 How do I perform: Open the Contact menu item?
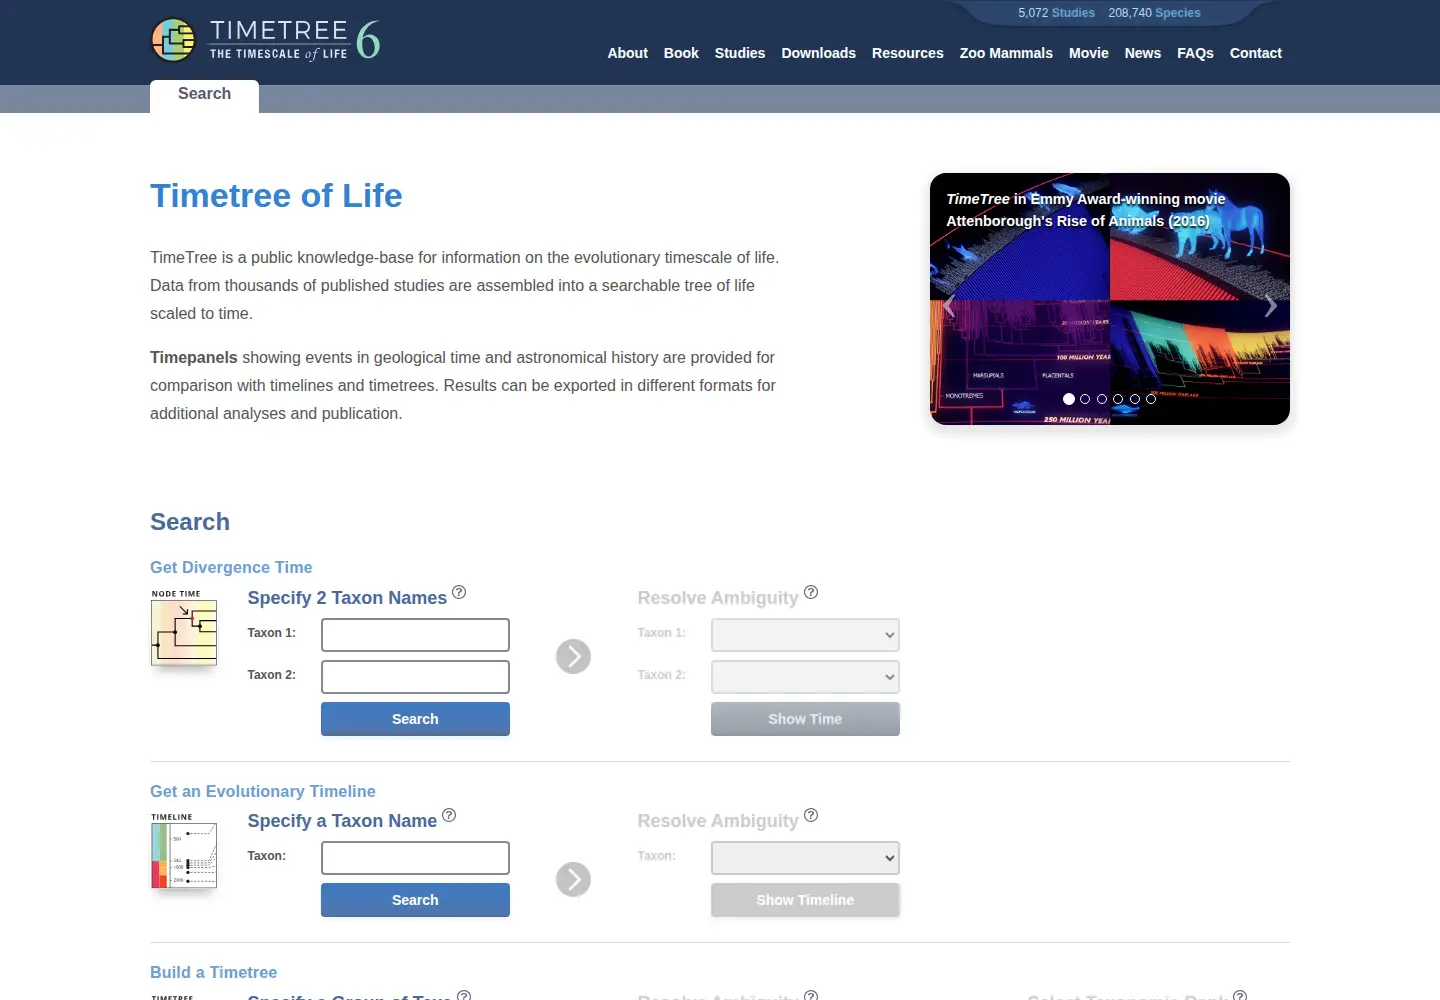point(1255,53)
